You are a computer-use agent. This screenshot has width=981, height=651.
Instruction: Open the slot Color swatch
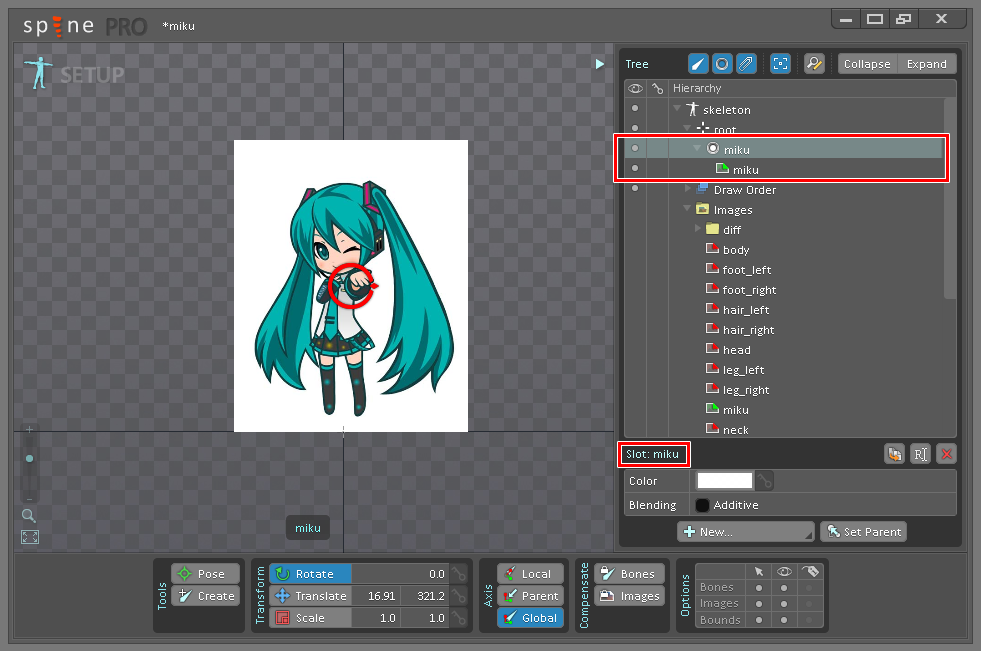tap(724, 480)
